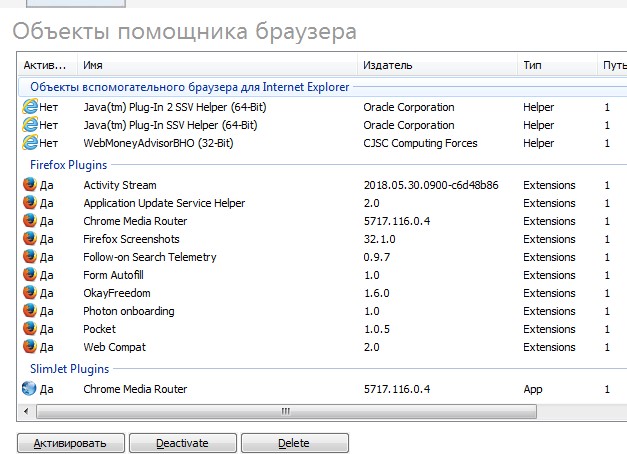627x454 pixels.
Task: Click Нет status in WebMoneyAdvisorBHO row
Action: click(49, 143)
